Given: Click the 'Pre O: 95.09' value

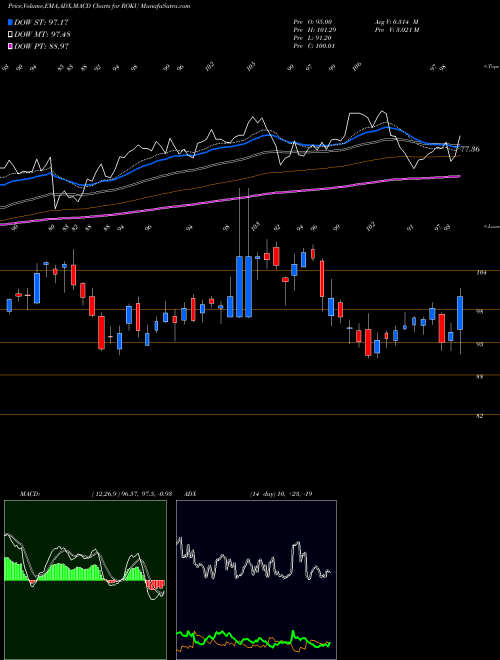Looking at the screenshot, I should point(314,22).
